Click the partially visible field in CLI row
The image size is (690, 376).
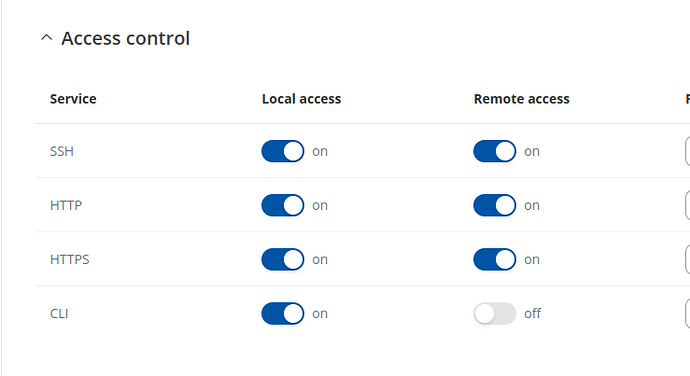[687, 313]
